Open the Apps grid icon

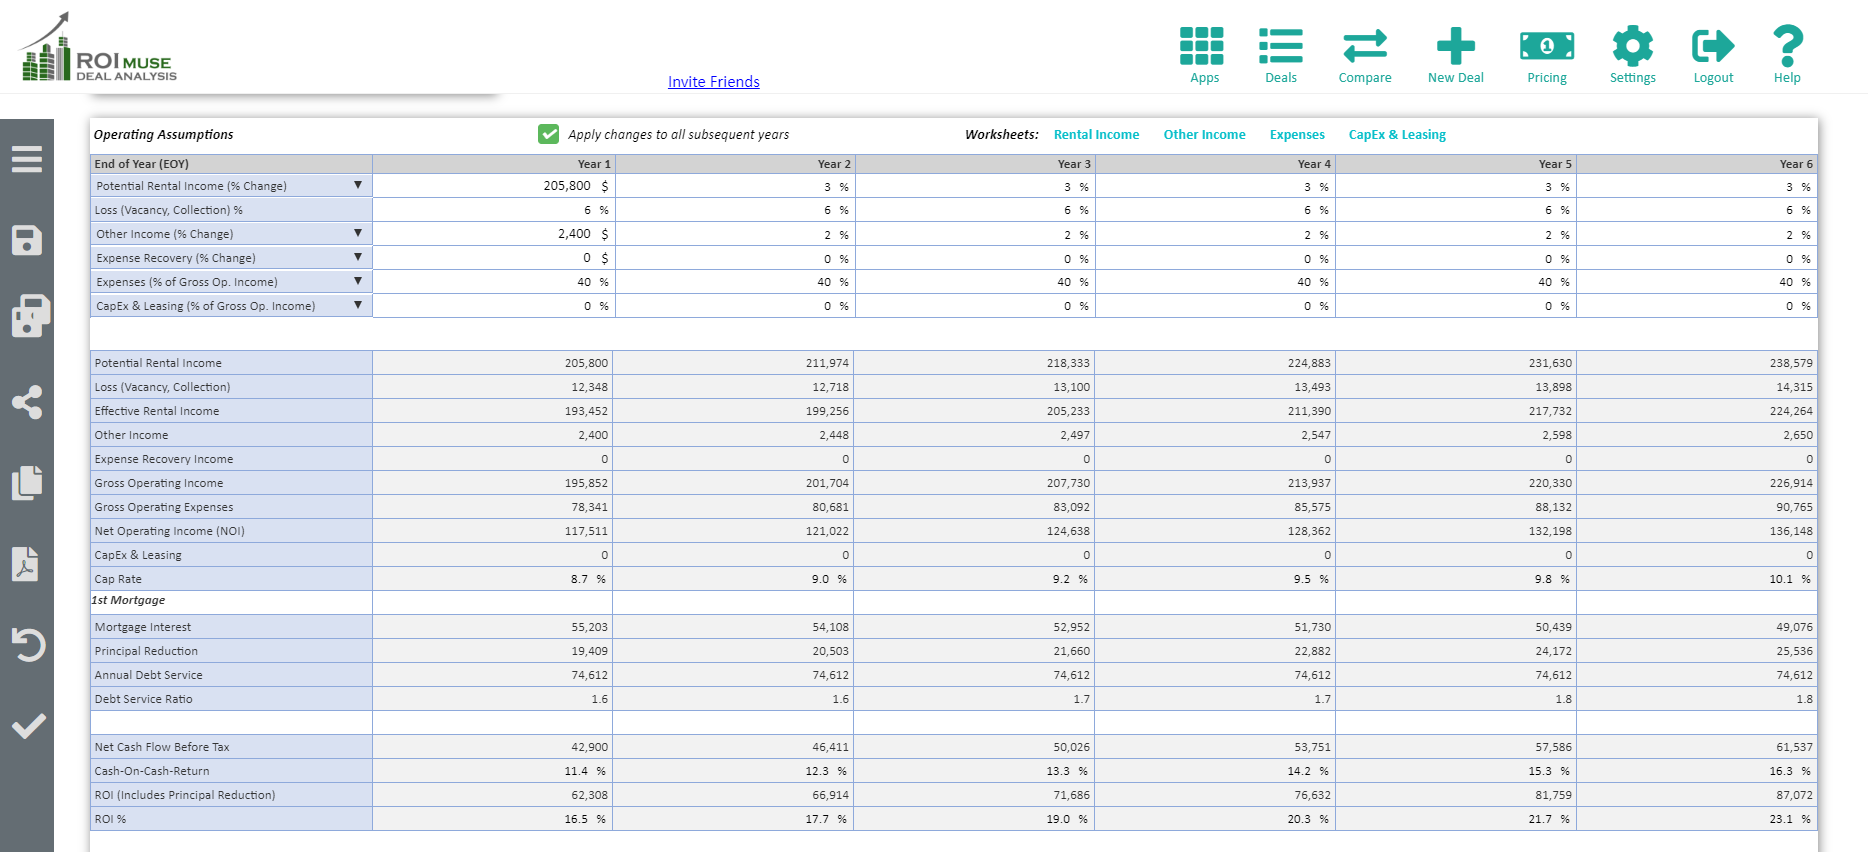[x=1202, y=47]
